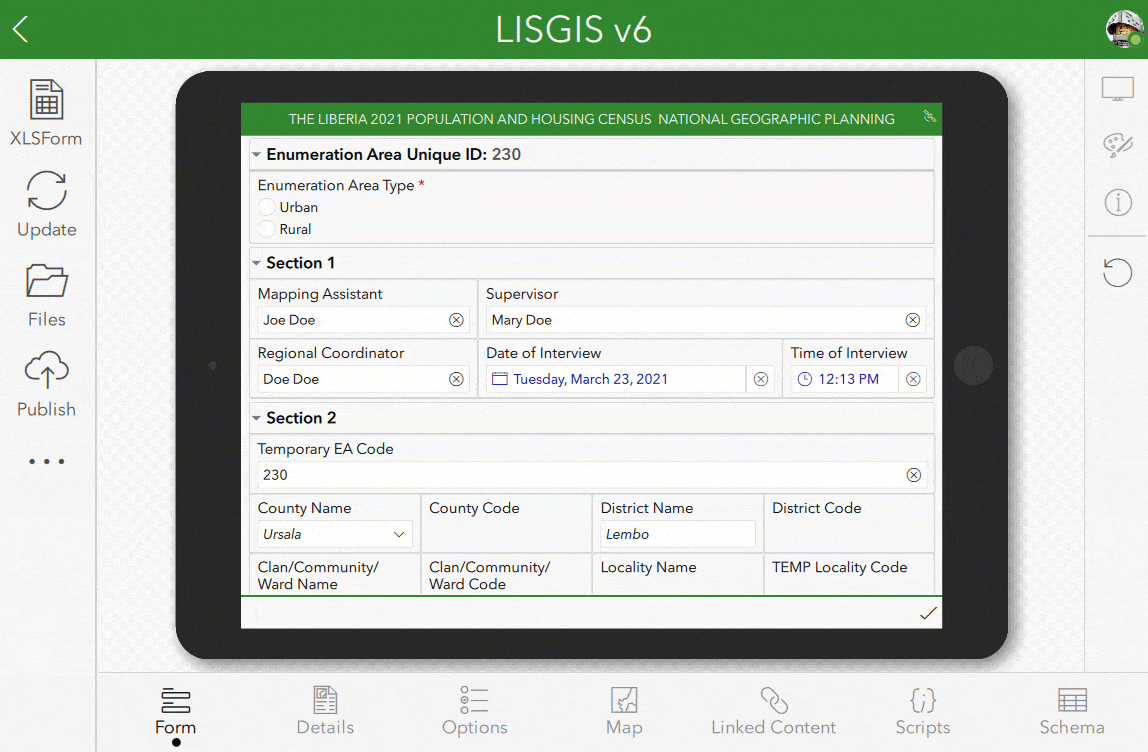Click the satellite location icon in form header
This screenshot has width=1148, height=752.
click(x=929, y=116)
